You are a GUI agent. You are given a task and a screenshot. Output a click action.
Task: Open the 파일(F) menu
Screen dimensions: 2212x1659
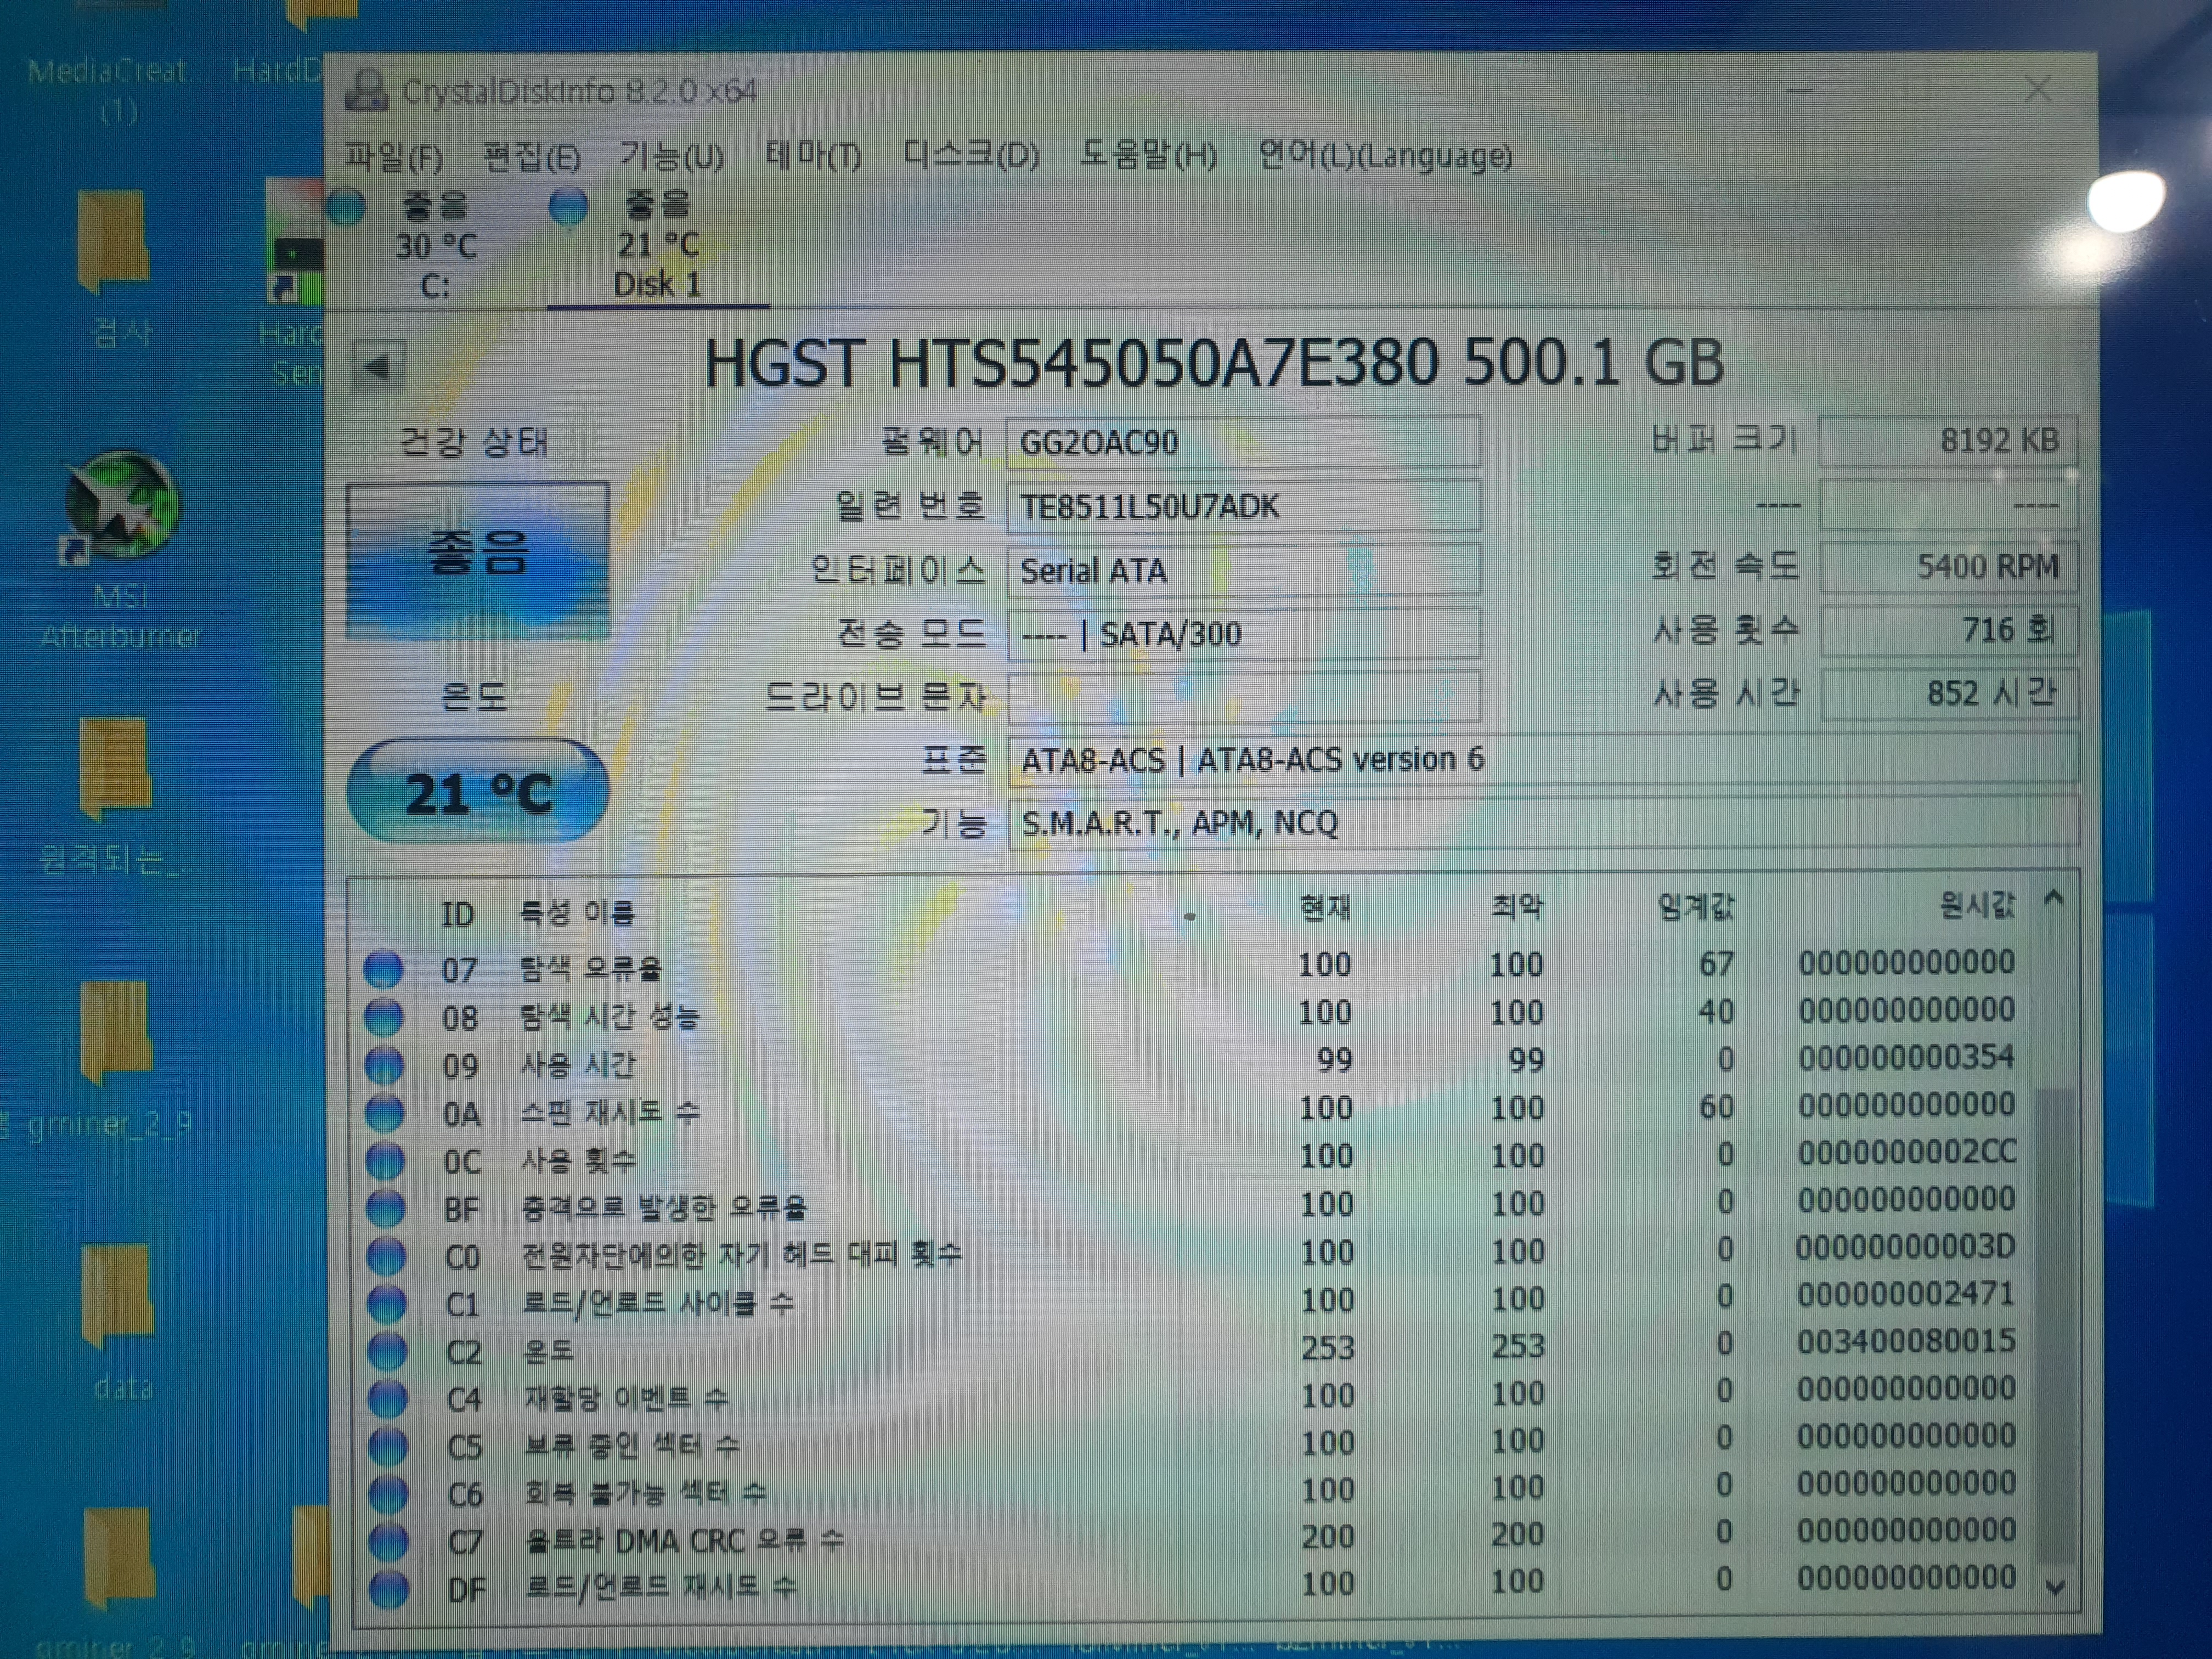[393, 157]
